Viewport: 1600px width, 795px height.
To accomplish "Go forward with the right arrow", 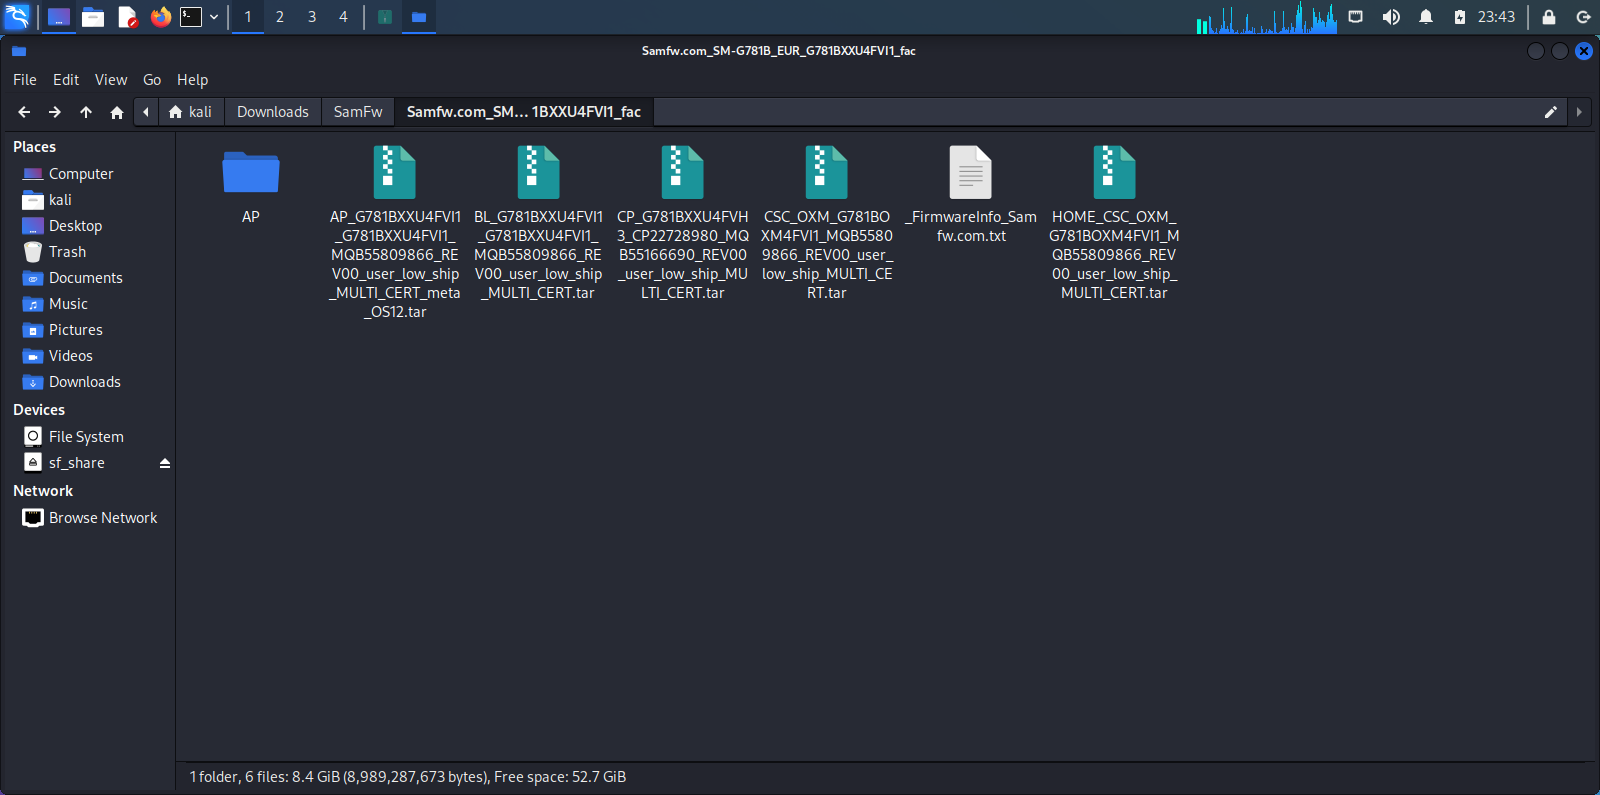I will click(x=55, y=112).
